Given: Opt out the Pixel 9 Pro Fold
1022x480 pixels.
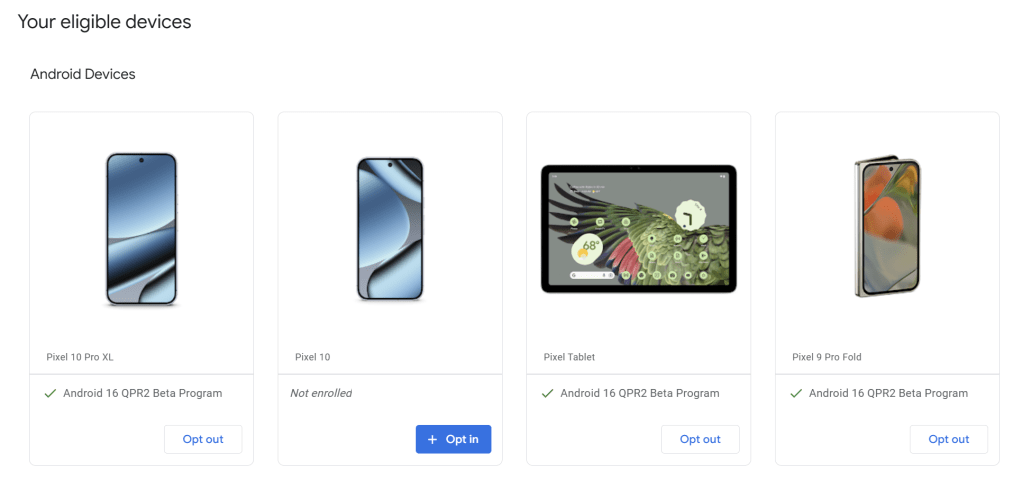Looking at the screenshot, I should (948, 440).
